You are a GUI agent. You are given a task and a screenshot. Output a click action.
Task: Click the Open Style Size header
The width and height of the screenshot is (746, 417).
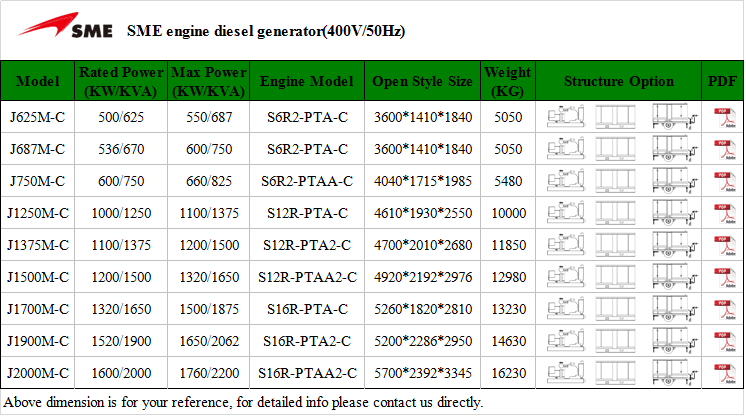pyautogui.click(x=422, y=81)
